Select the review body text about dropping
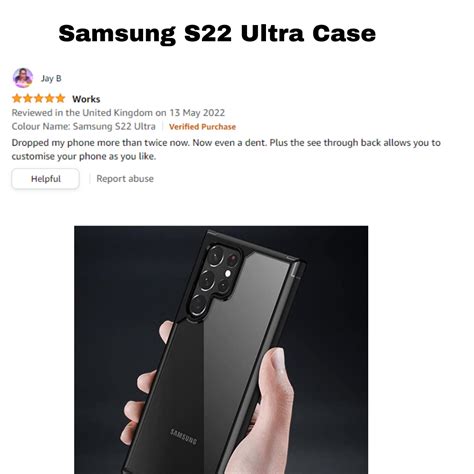This screenshot has height=474, width=474. click(226, 150)
